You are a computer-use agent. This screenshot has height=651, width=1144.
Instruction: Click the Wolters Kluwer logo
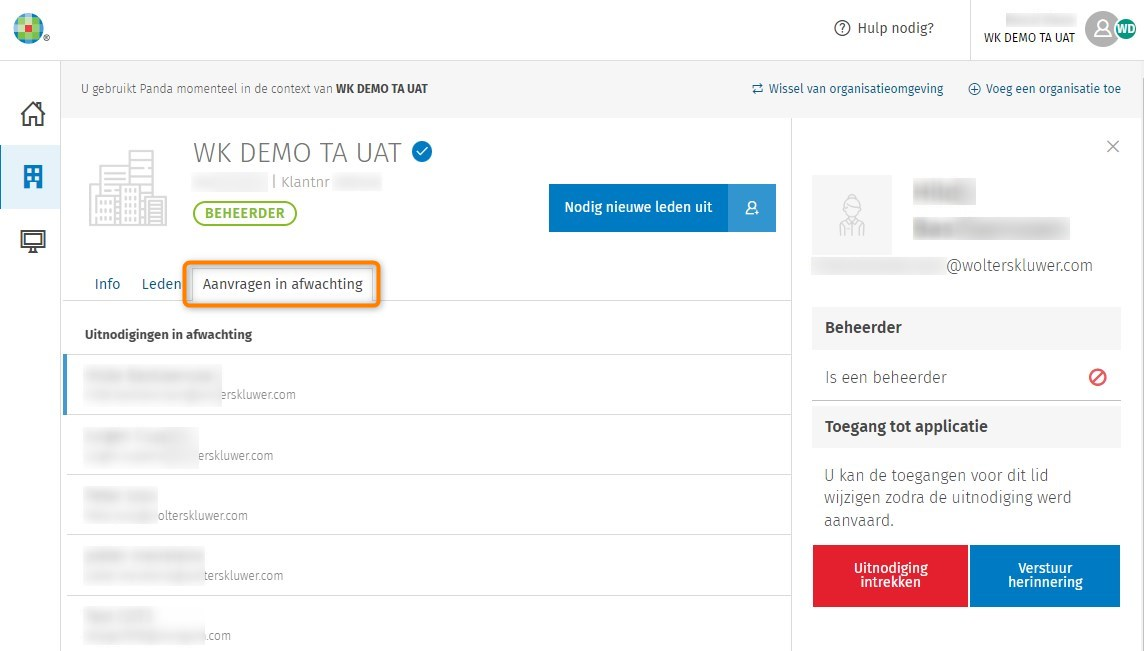pos(29,28)
